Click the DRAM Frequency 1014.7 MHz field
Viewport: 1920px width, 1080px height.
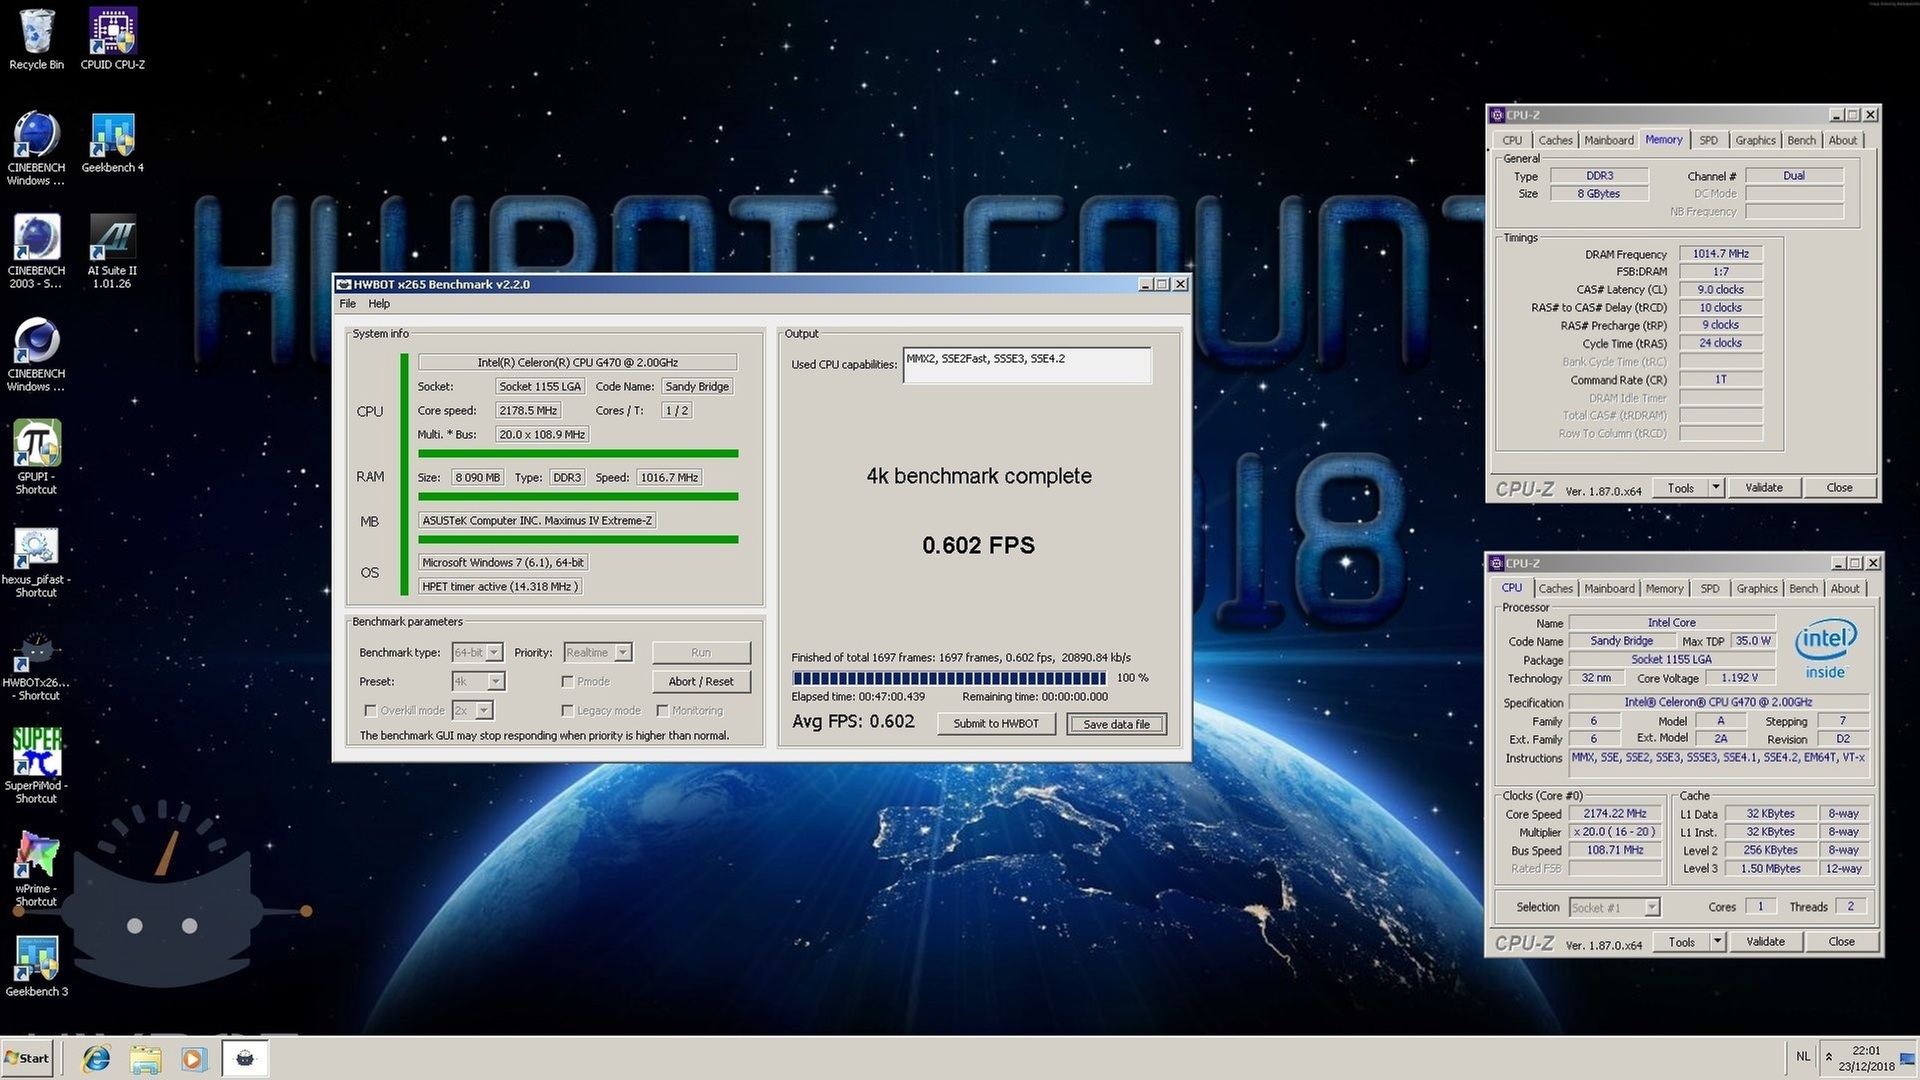click(x=1720, y=254)
